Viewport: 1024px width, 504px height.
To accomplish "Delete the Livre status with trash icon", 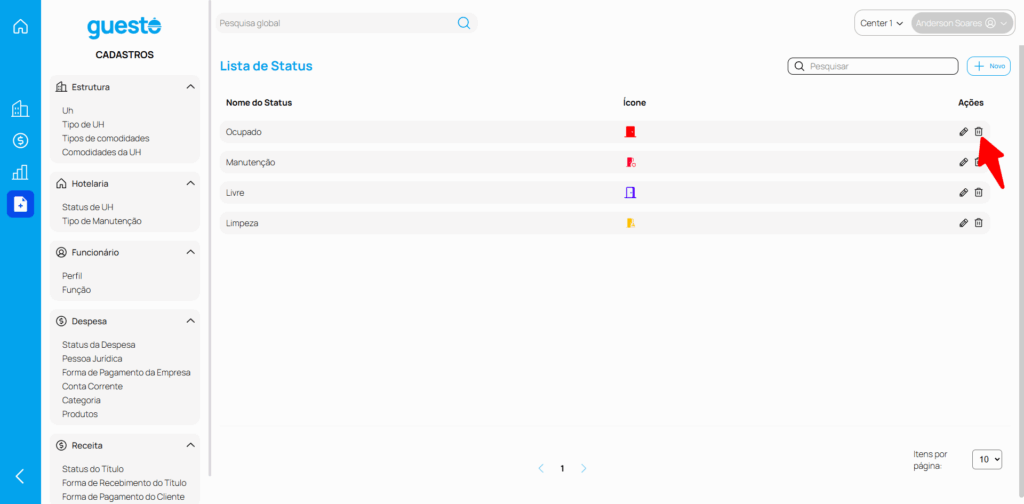I will click(x=979, y=193).
